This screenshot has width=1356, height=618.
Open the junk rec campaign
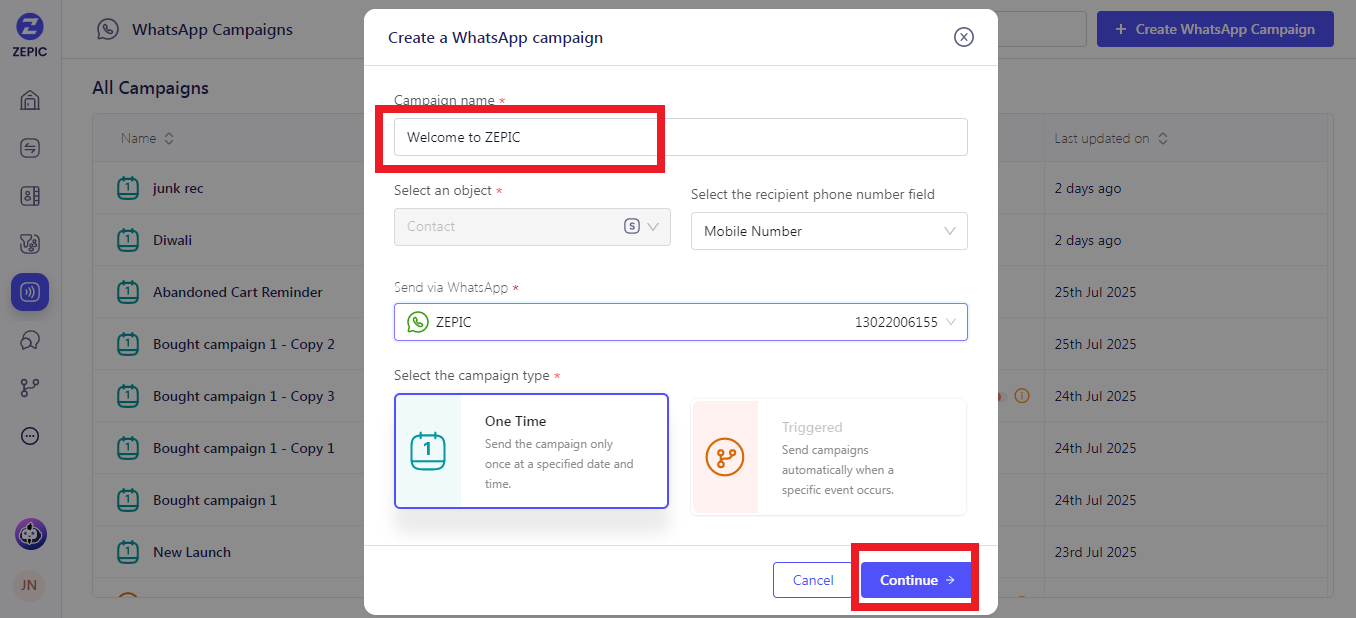point(178,188)
